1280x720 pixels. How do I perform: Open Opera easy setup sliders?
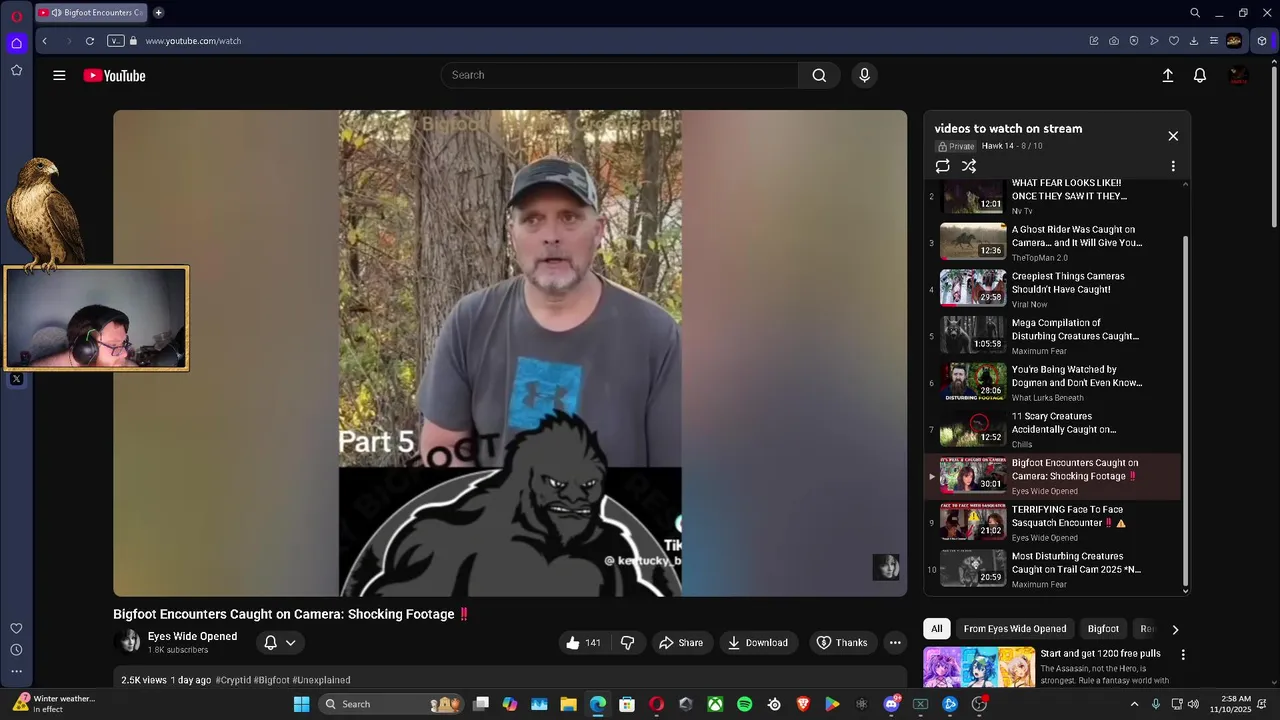tap(1214, 41)
